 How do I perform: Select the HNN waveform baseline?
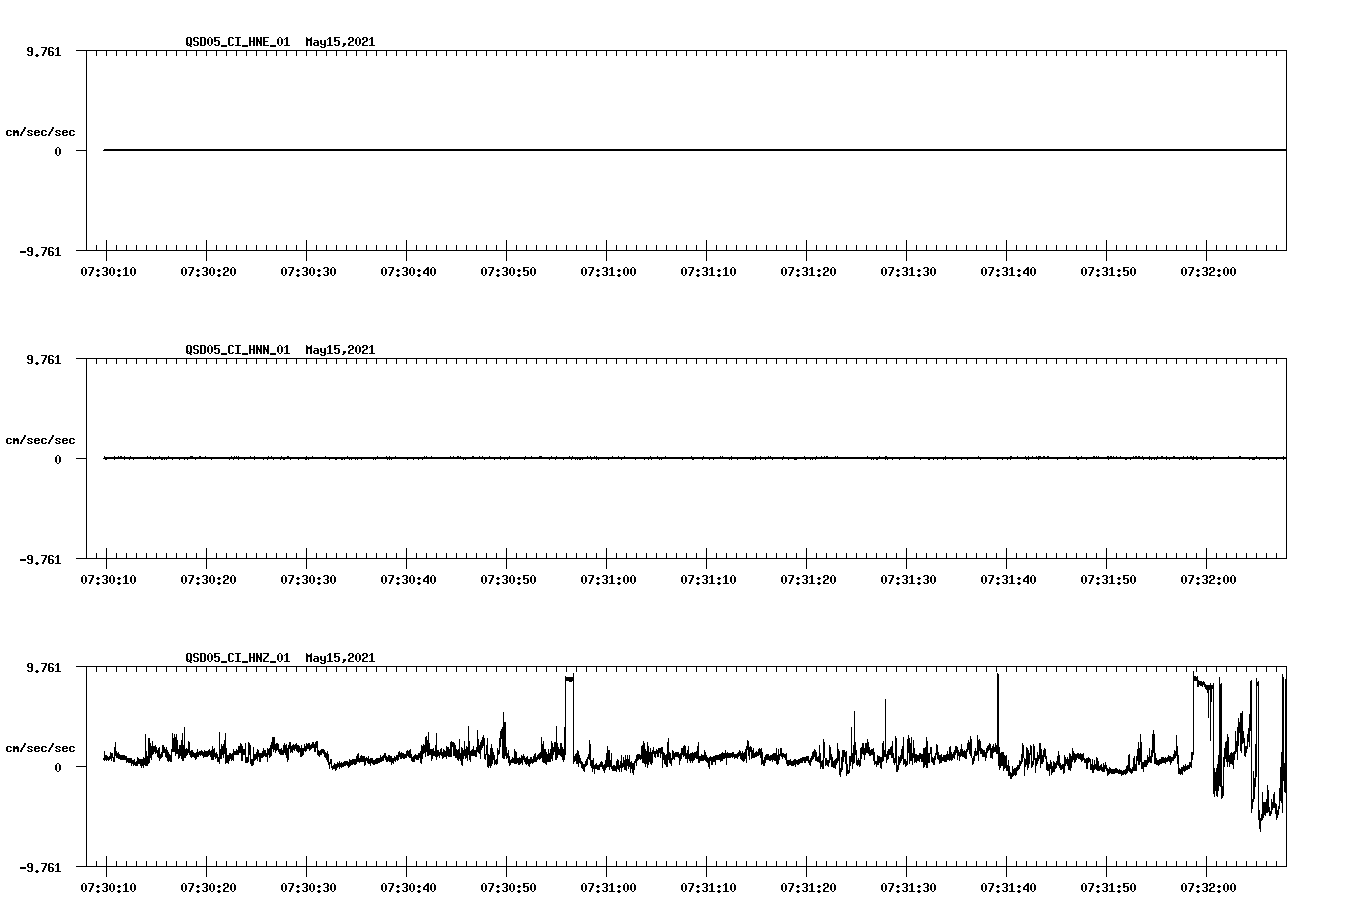pos(600,458)
